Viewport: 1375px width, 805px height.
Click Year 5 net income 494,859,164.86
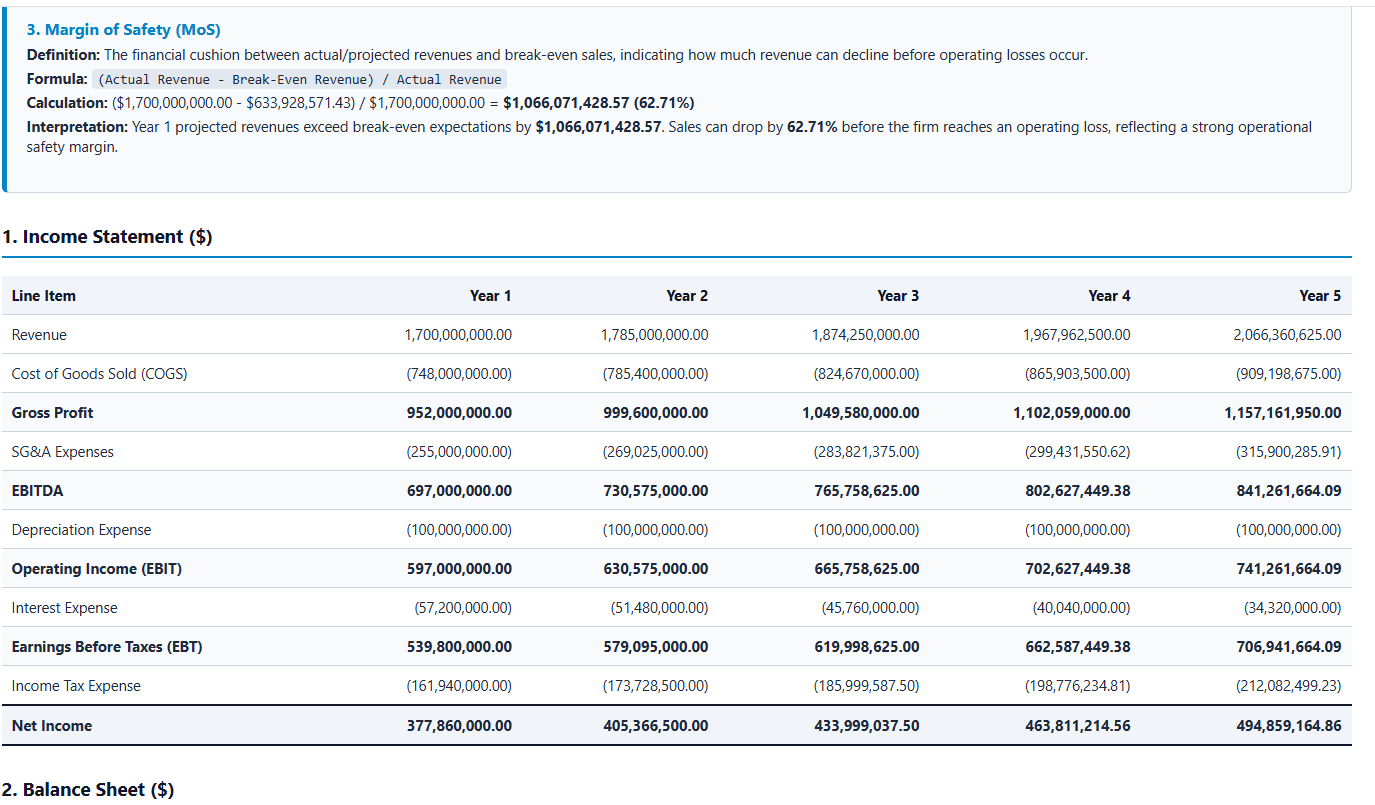tap(1289, 726)
